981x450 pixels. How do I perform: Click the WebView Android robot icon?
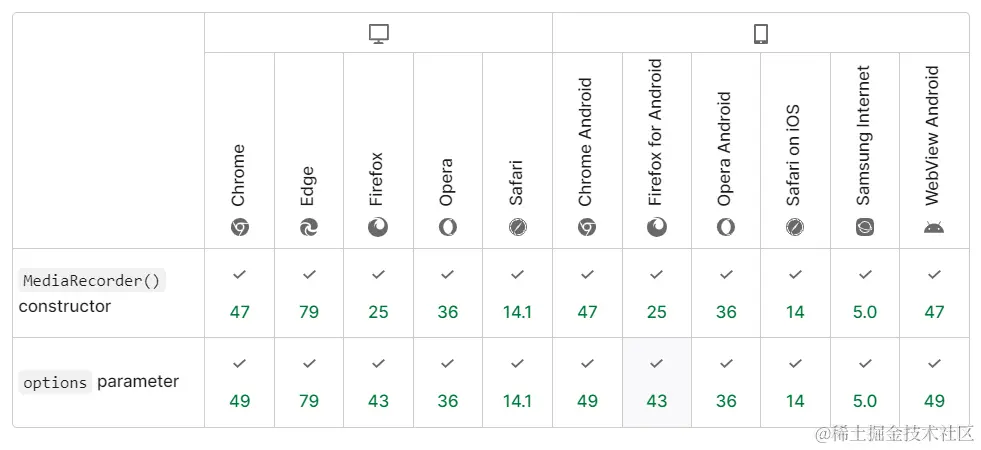[x=934, y=227]
